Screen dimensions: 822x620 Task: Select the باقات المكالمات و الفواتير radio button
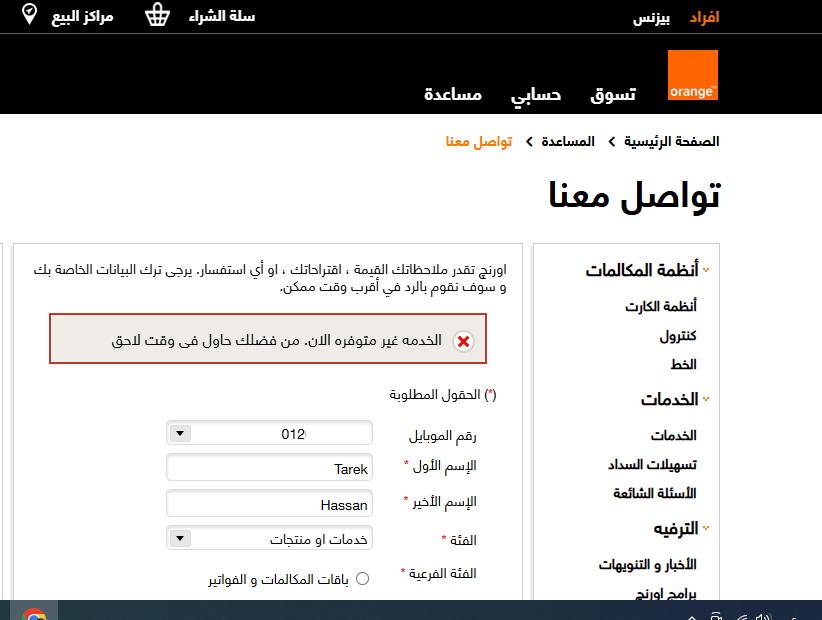click(362, 579)
